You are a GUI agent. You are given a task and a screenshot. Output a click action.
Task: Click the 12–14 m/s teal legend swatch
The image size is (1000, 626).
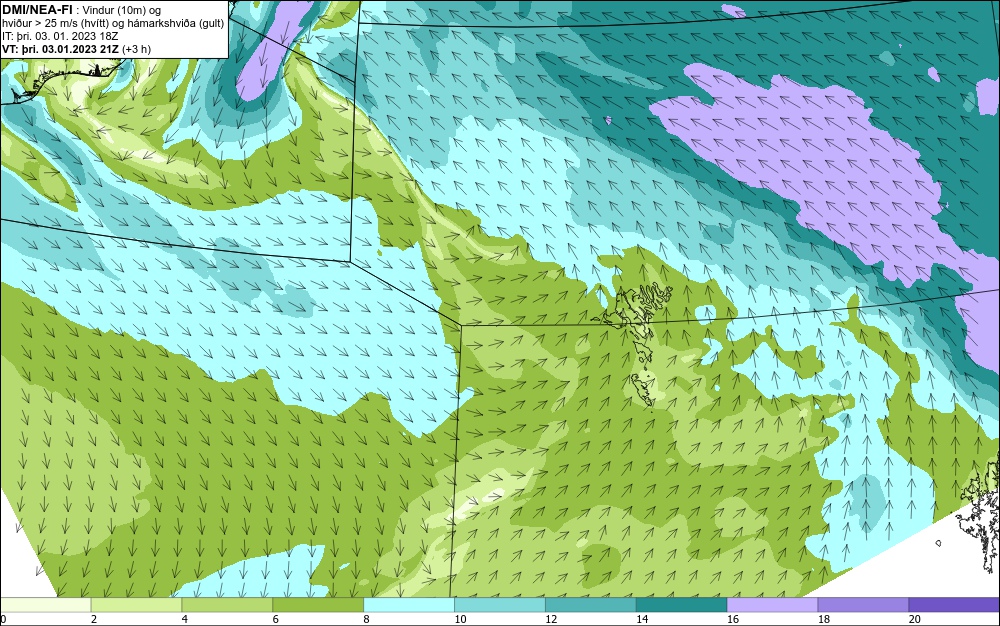(x=591, y=604)
